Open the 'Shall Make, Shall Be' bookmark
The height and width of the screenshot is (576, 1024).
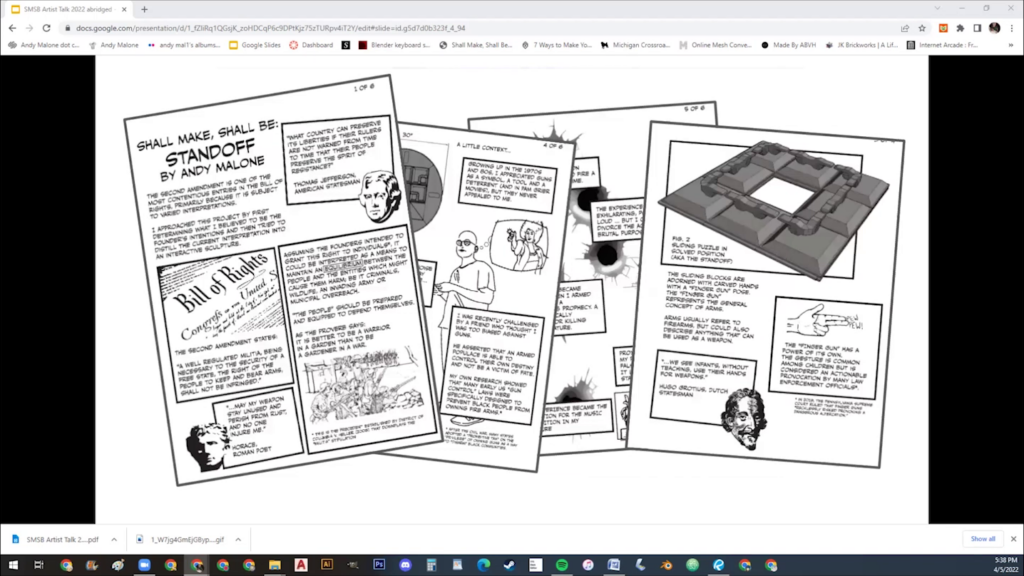click(476, 45)
